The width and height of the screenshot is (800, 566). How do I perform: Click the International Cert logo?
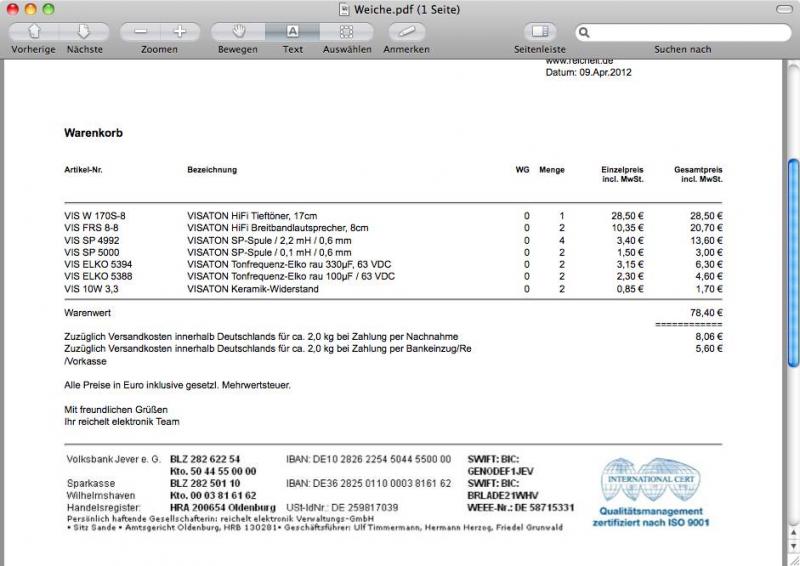651,480
